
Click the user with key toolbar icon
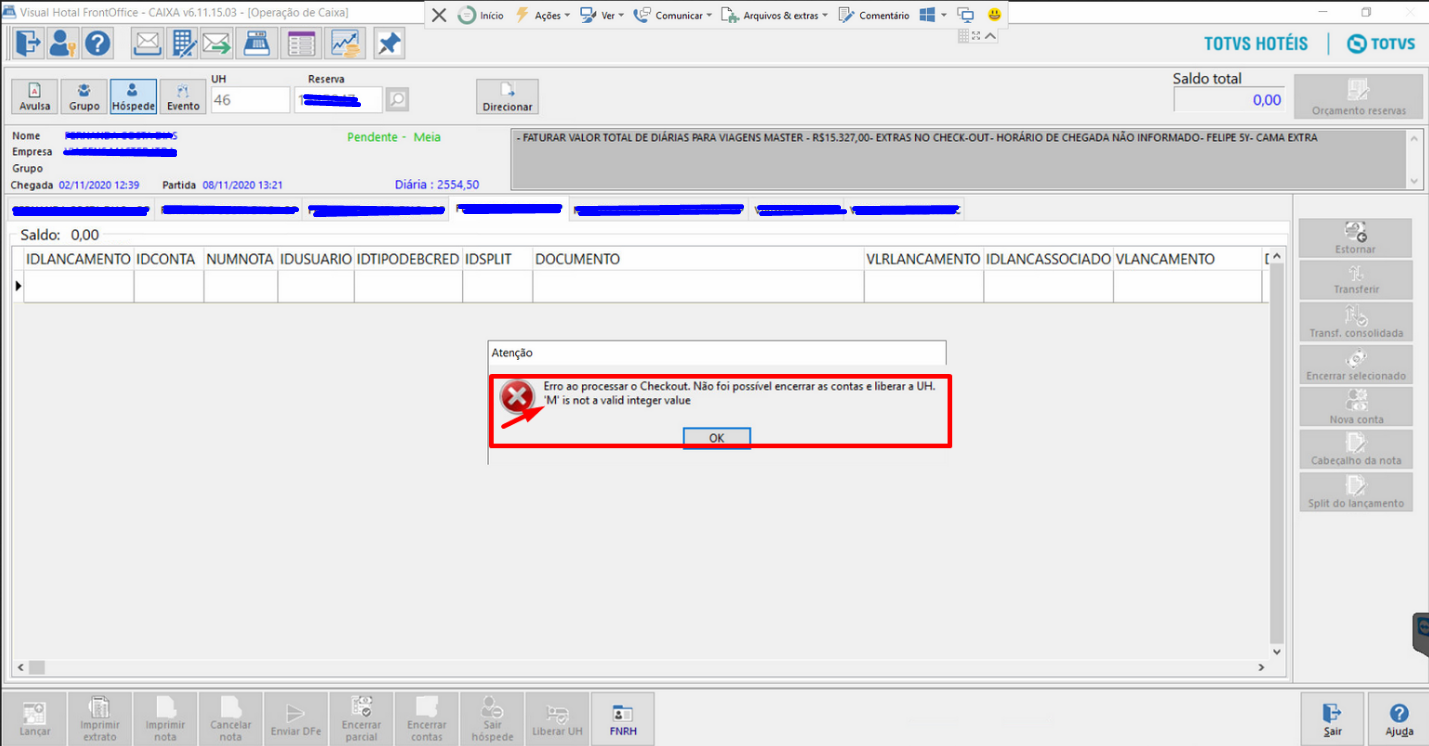point(62,43)
